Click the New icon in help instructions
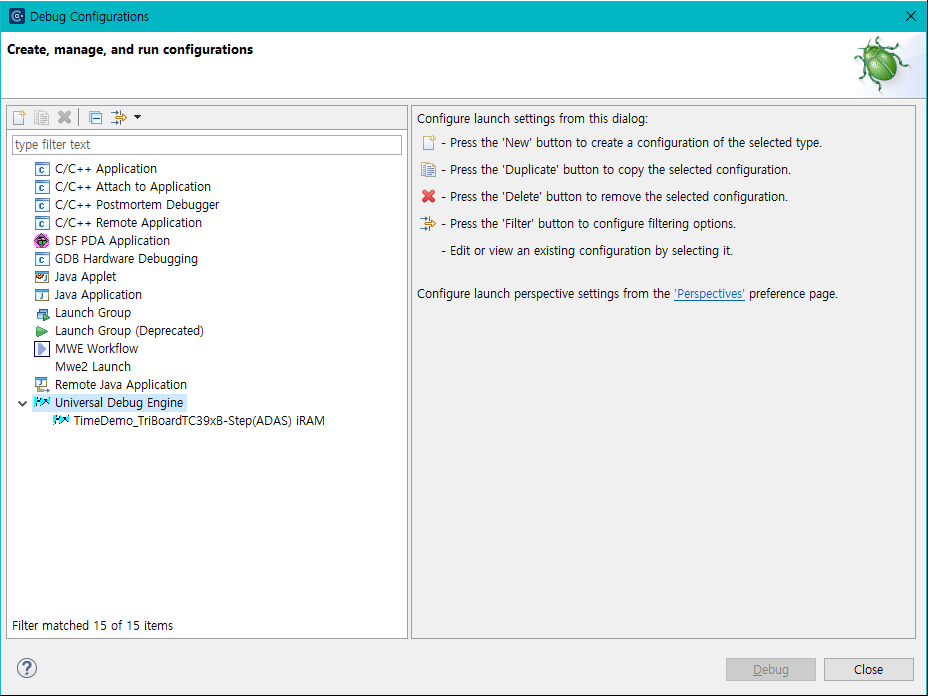The image size is (928, 696). click(x=428, y=143)
